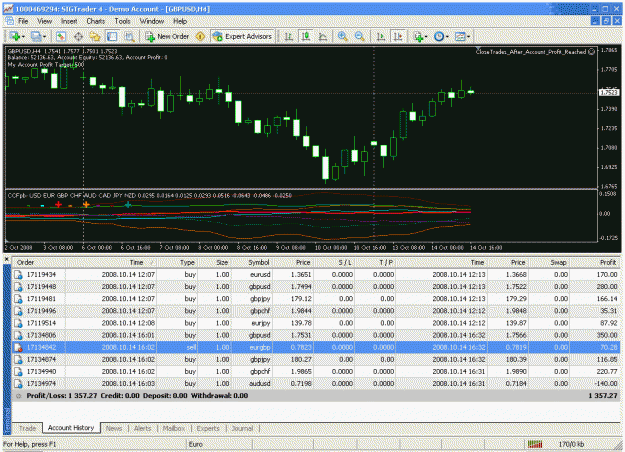Open the Navigator favorites folder icon
The height and width of the screenshot is (452, 625).
click(x=95, y=37)
